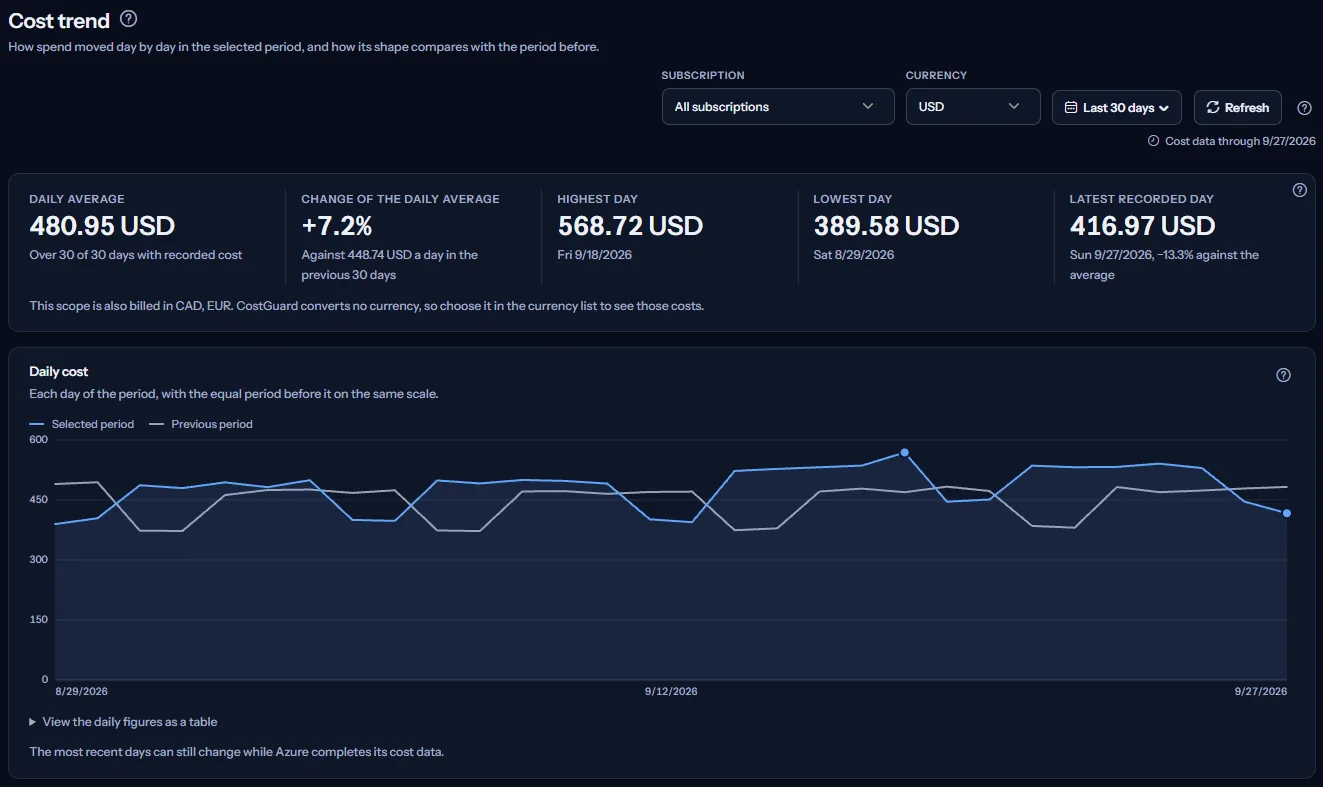Image resolution: width=1323 pixels, height=787 pixels.
Task: Click the CURRENCY field label
Action: coord(936,75)
